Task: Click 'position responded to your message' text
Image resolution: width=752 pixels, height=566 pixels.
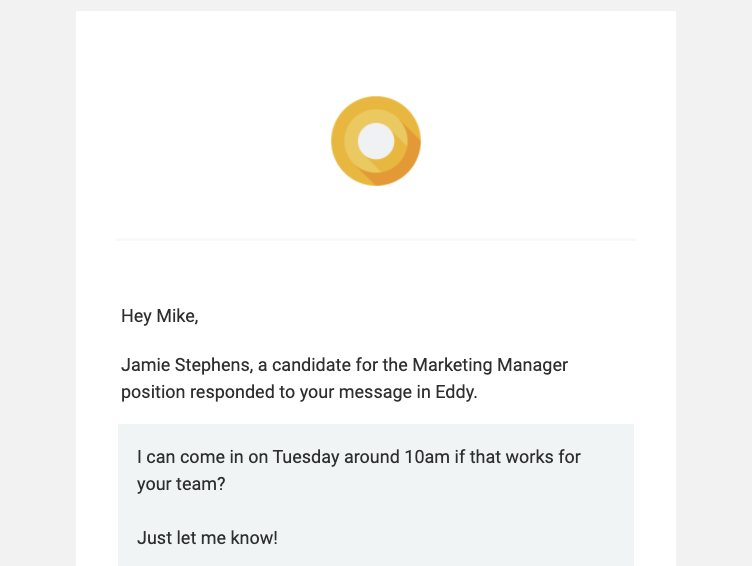Action: coord(268,392)
